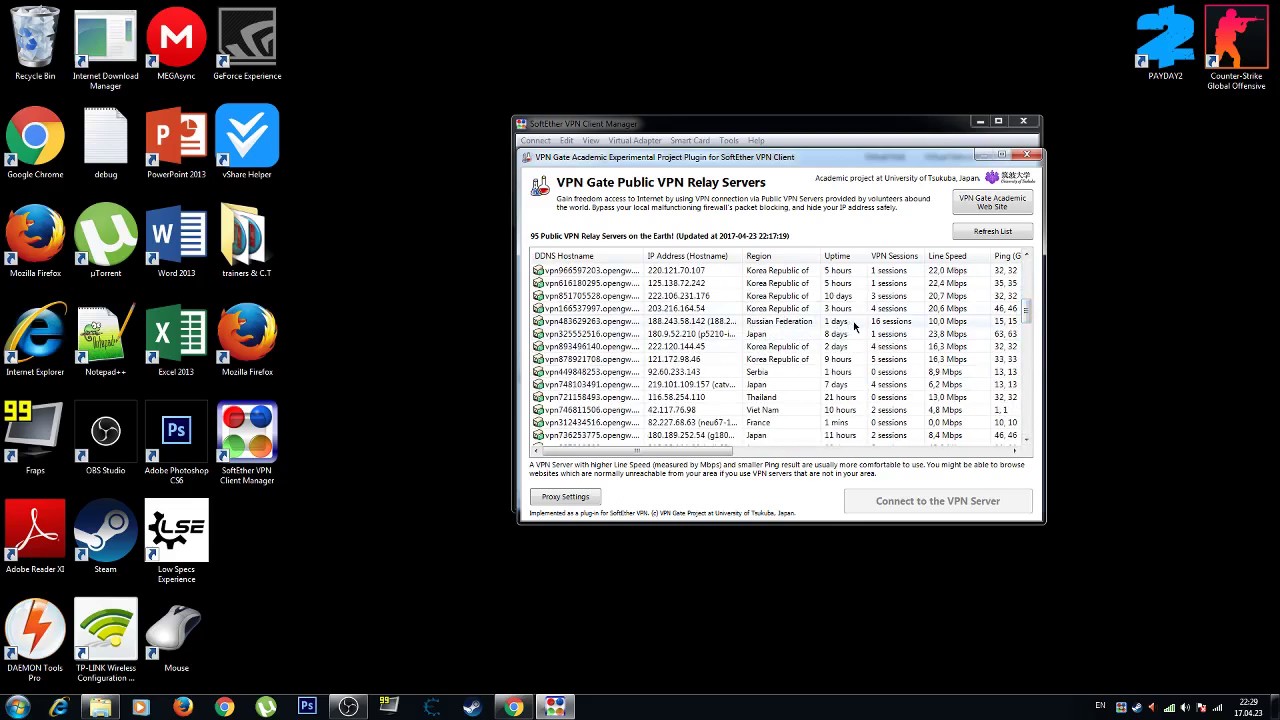This screenshot has width=1280, height=720.
Task: Open Proxy Settings
Action: [565, 497]
